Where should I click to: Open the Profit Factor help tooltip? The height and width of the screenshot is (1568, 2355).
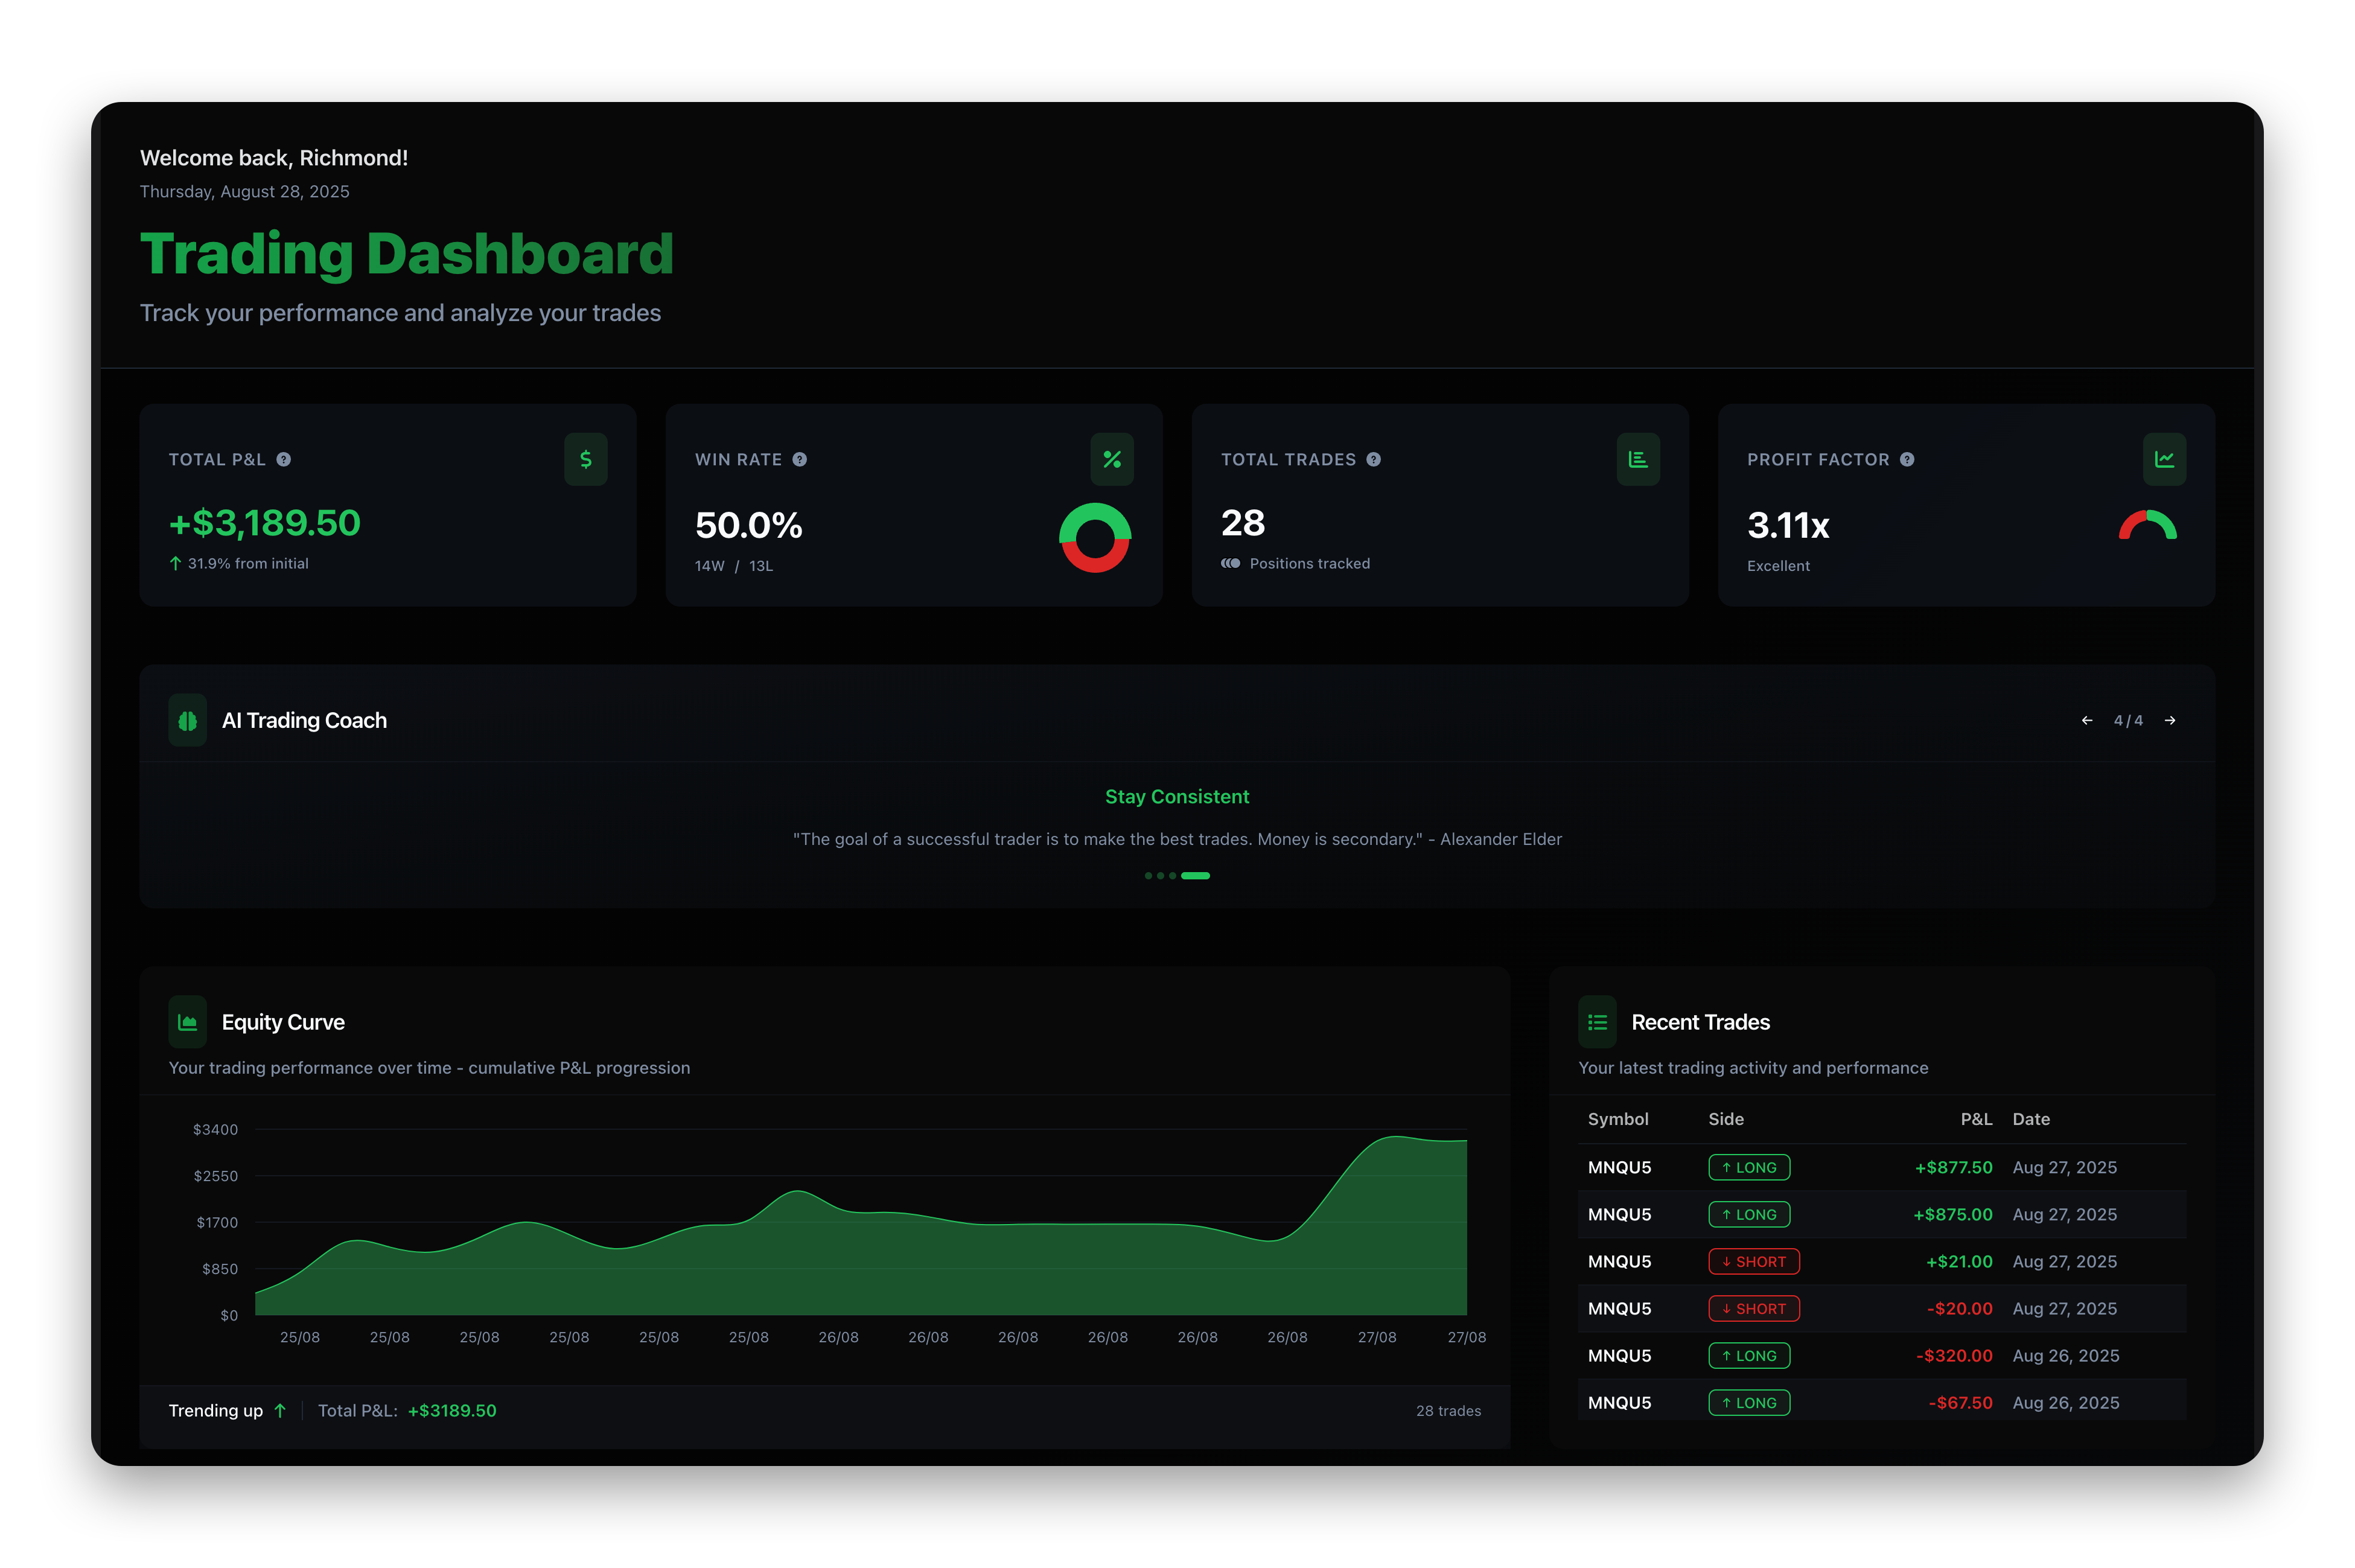[x=1906, y=459]
